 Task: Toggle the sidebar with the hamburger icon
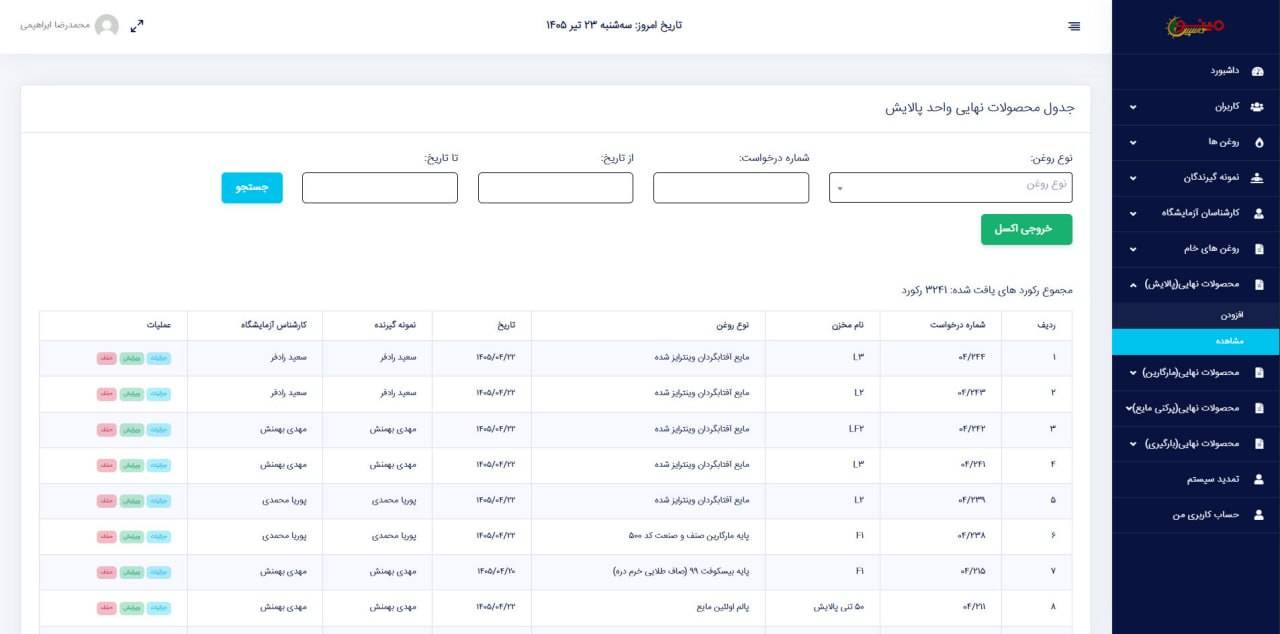tap(1074, 26)
